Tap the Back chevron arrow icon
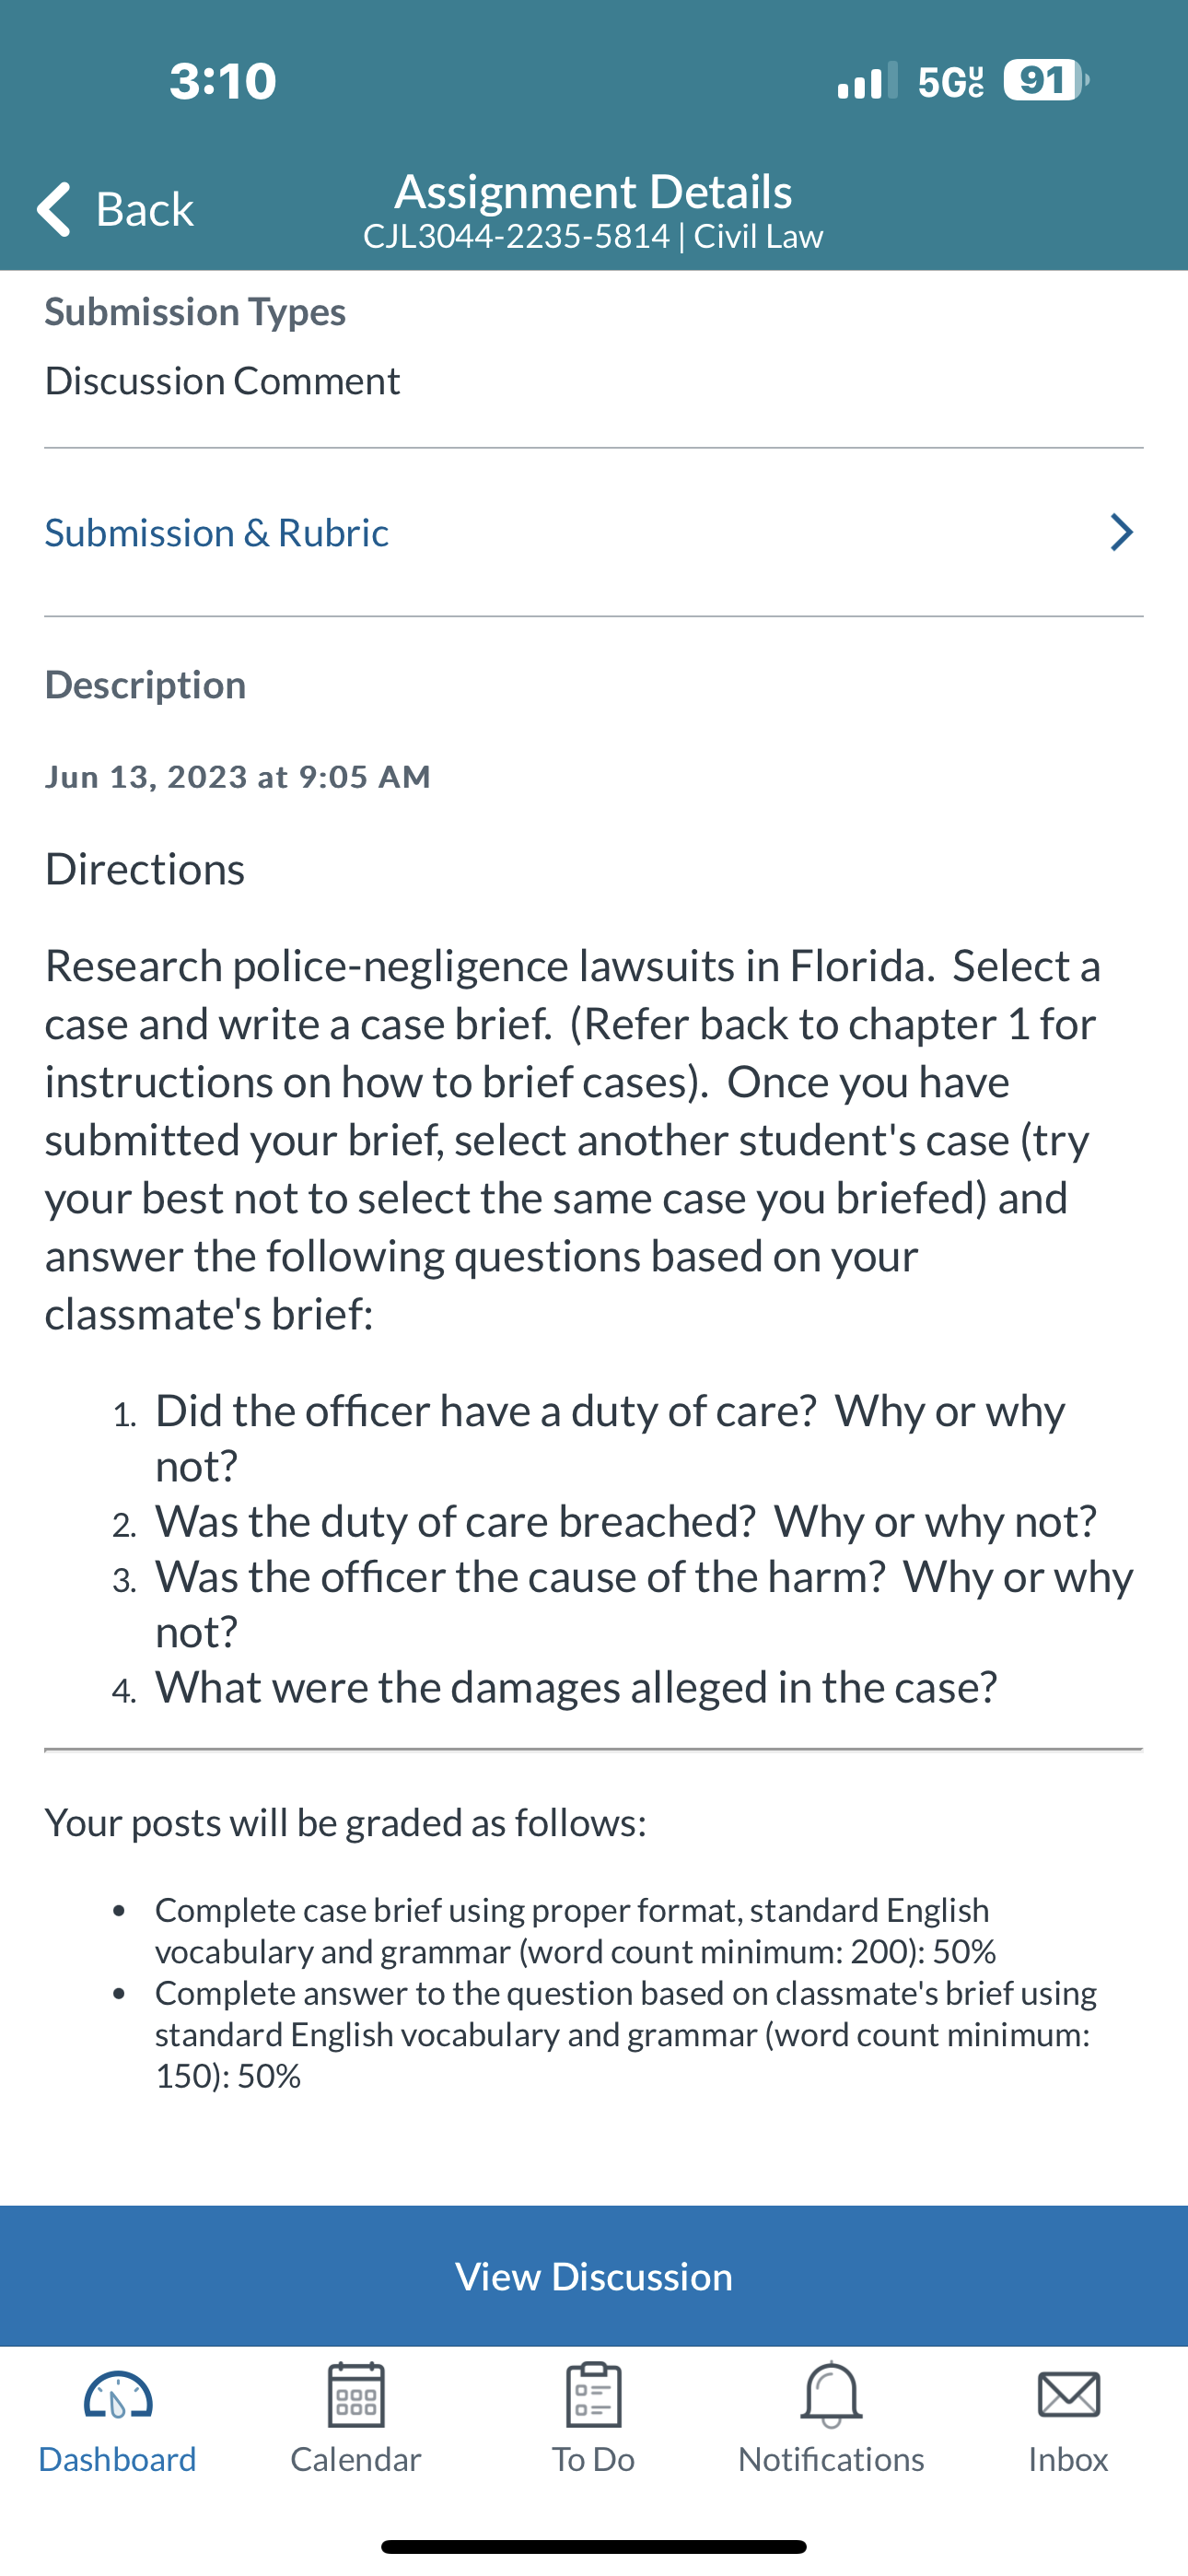The height and width of the screenshot is (2576, 1188). pos(54,209)
